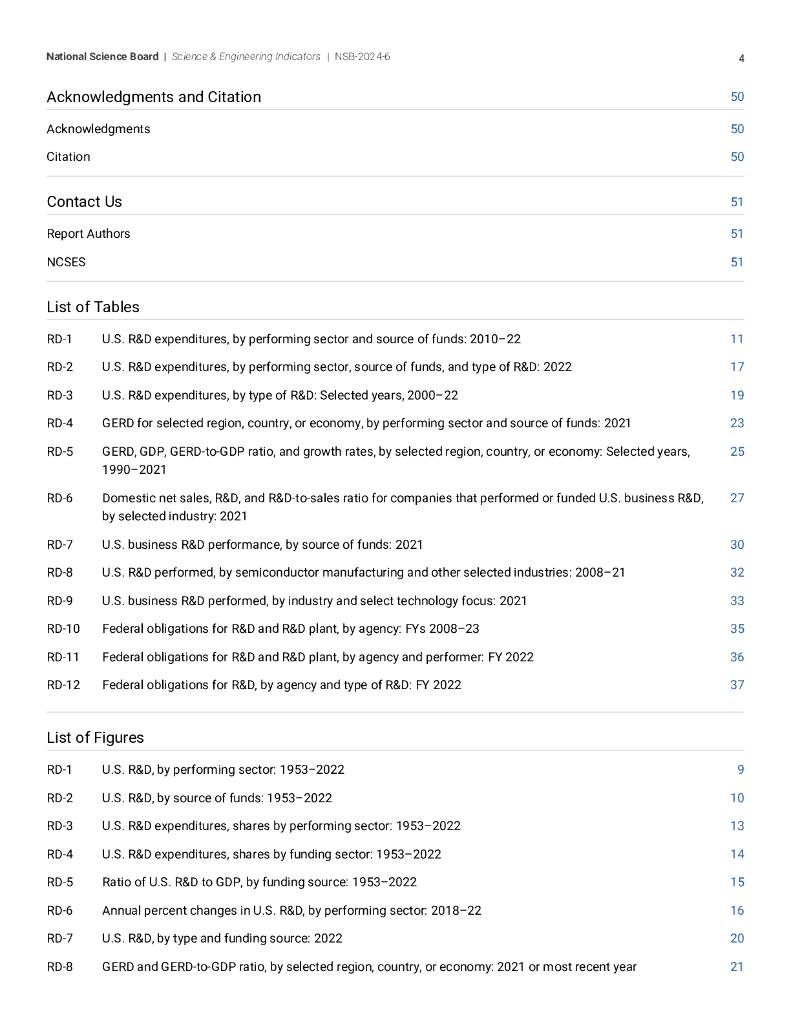Click page number 10 for Figure RD-2

tap(737, 798)
